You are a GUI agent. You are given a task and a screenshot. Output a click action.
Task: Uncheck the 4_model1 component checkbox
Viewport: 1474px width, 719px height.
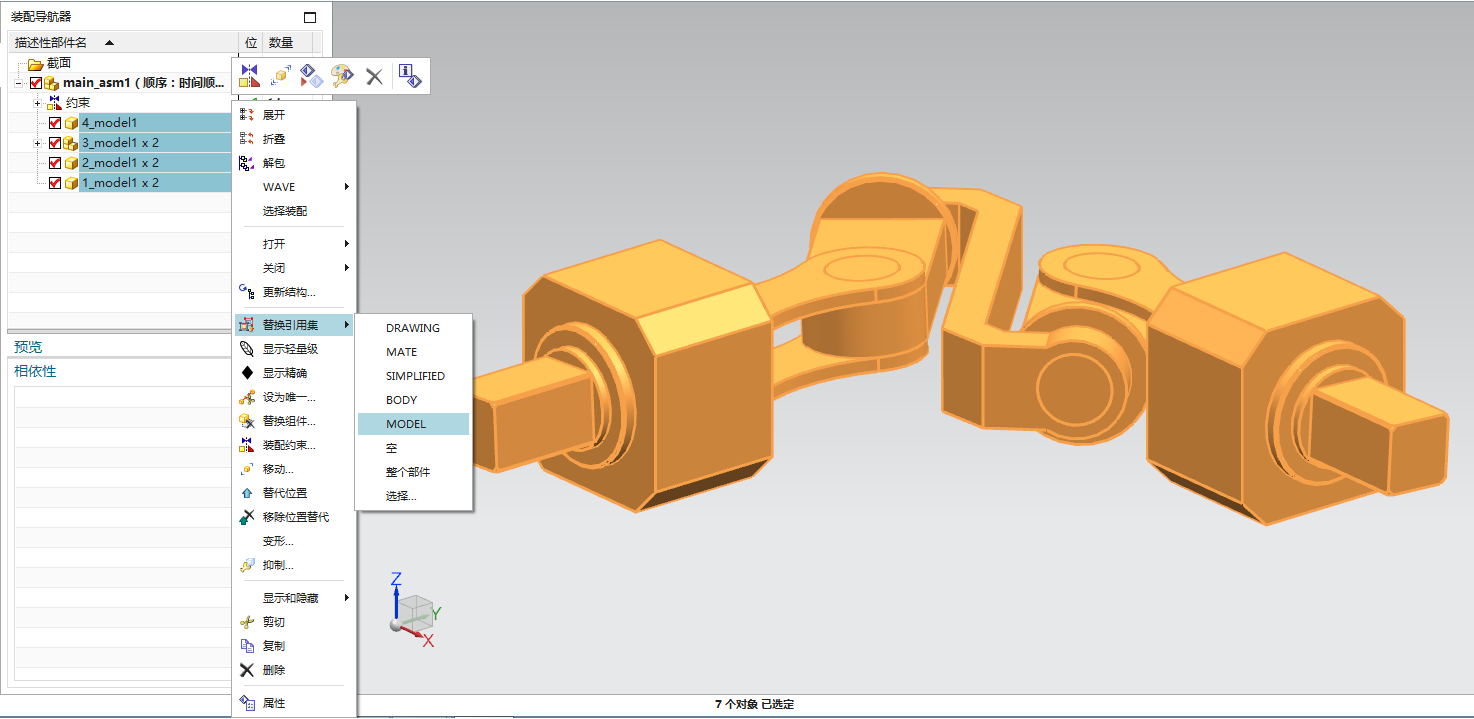55,123
